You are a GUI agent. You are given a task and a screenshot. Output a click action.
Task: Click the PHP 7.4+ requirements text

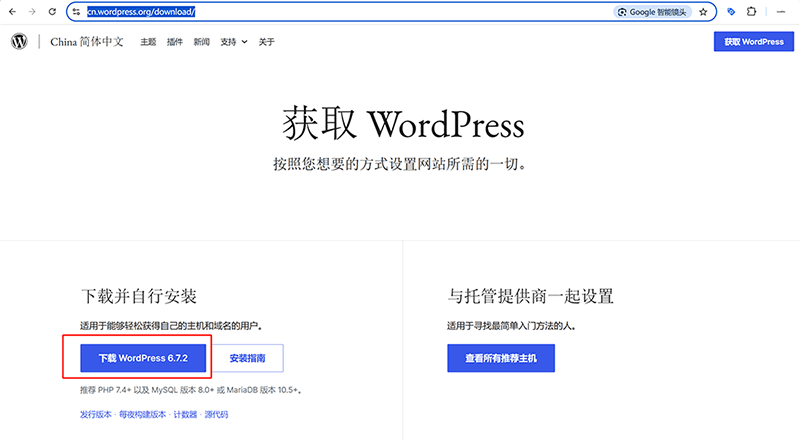tap(190, 390)
